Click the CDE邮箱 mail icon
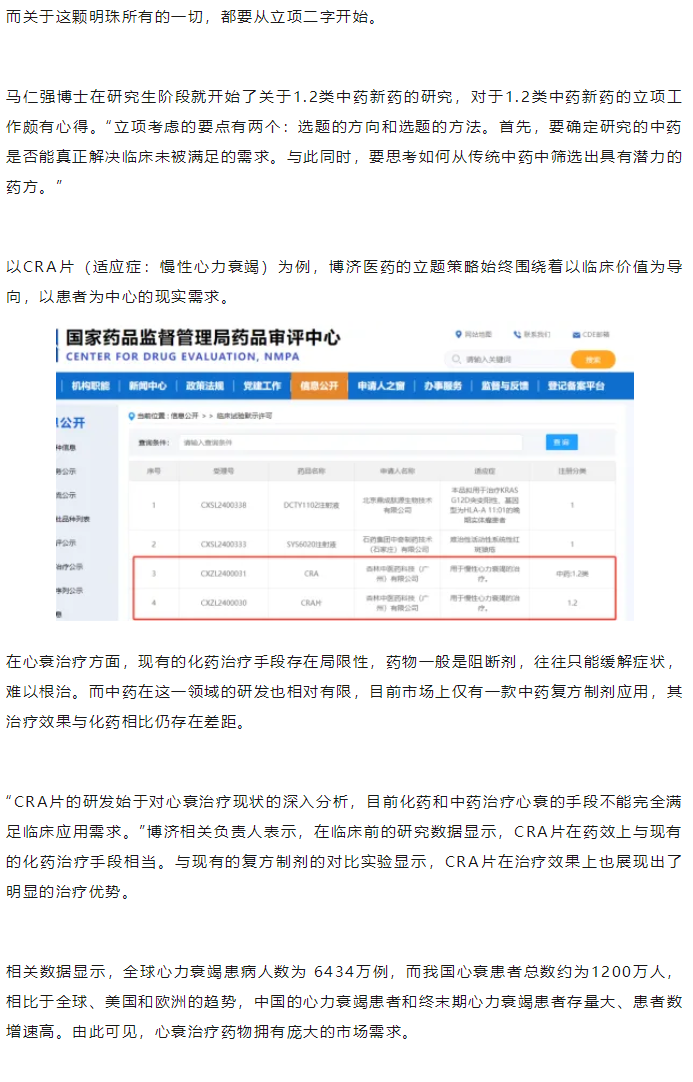 577,334
